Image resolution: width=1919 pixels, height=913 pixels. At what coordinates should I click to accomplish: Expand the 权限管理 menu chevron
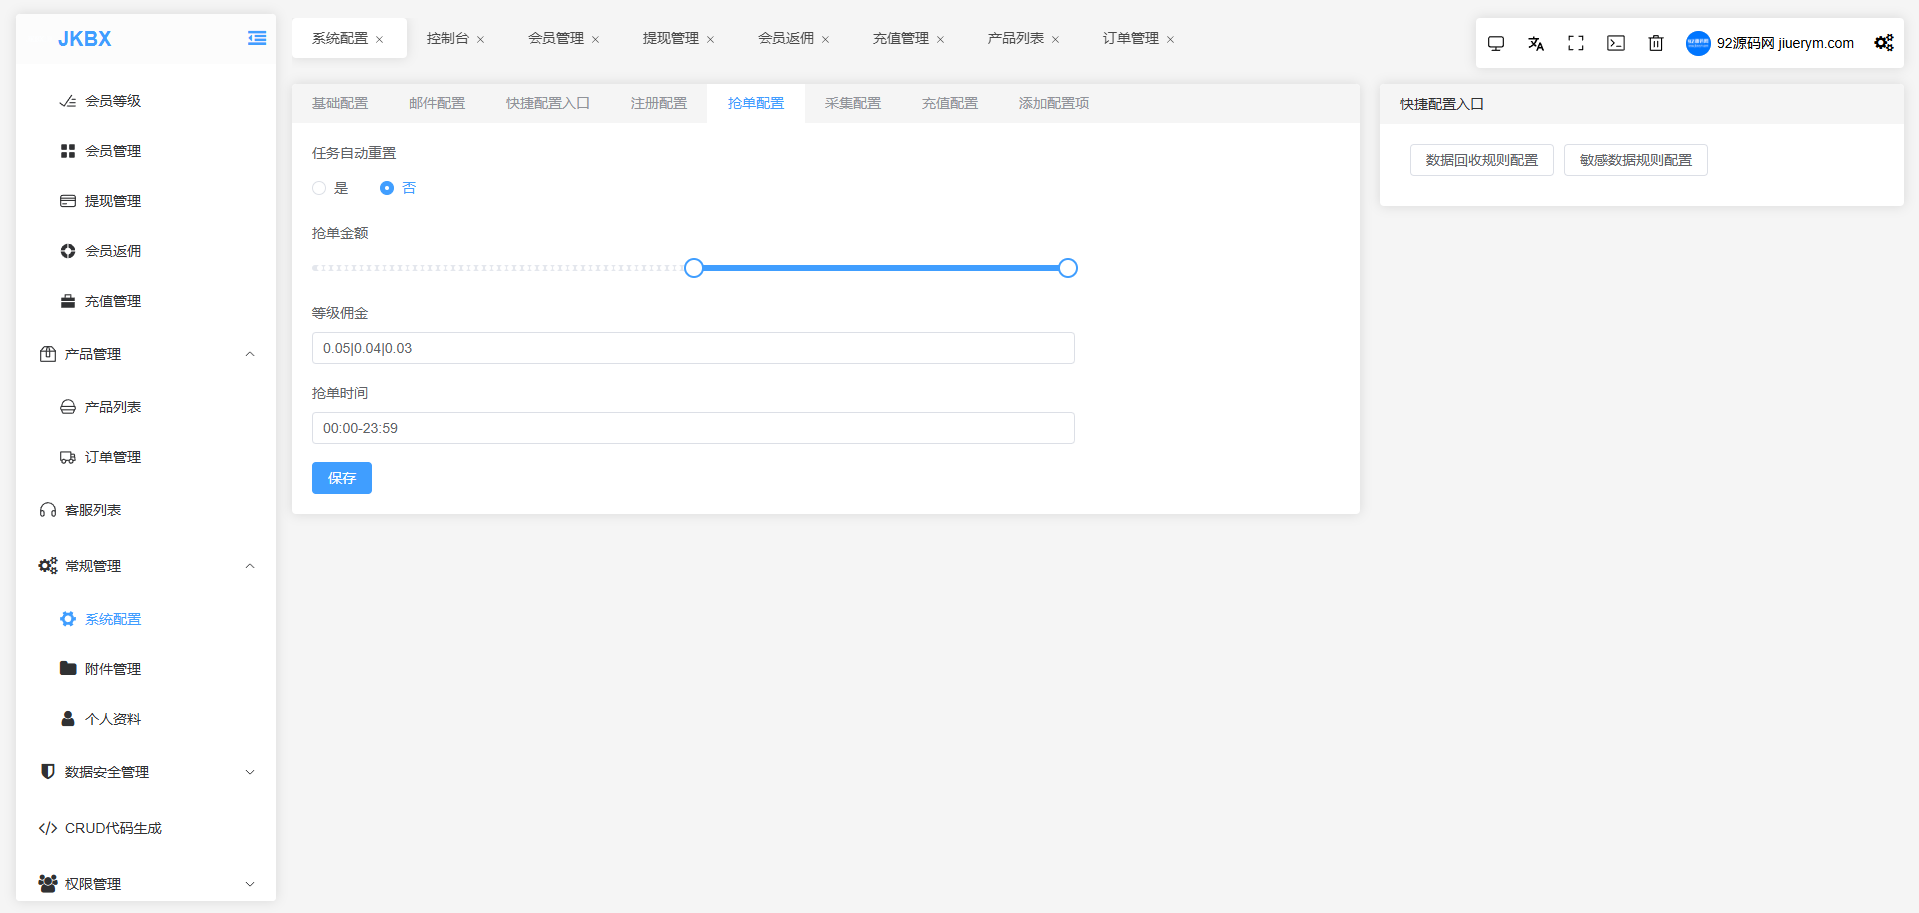click(250, 884)
